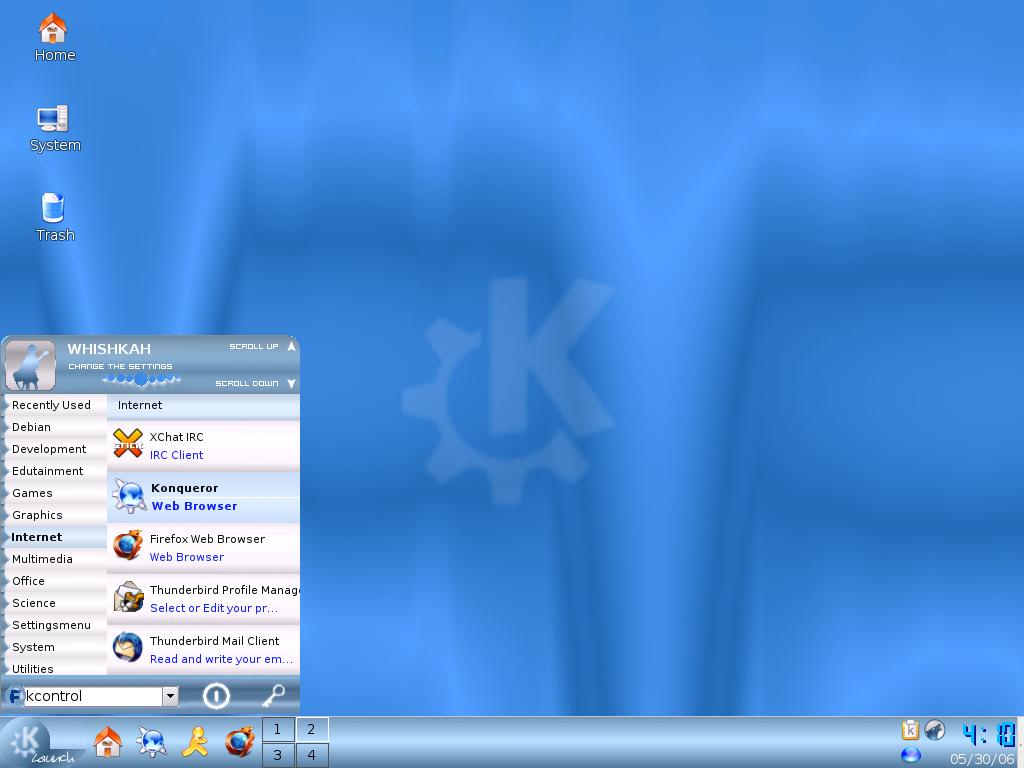This screenshot has height=768, width=1024.
Task: Click the Thunderbird Mail Client entry text
Action: (x=221, y=650)
